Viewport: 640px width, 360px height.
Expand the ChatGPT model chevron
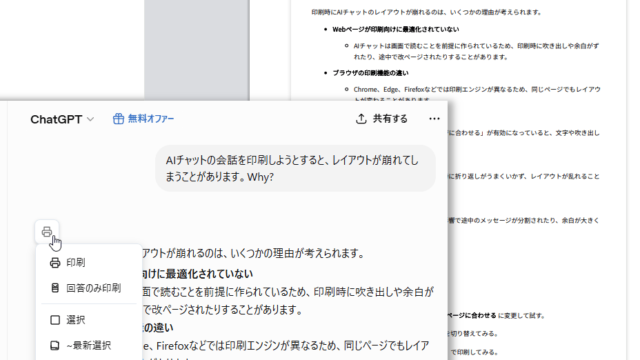click(91, 119)
